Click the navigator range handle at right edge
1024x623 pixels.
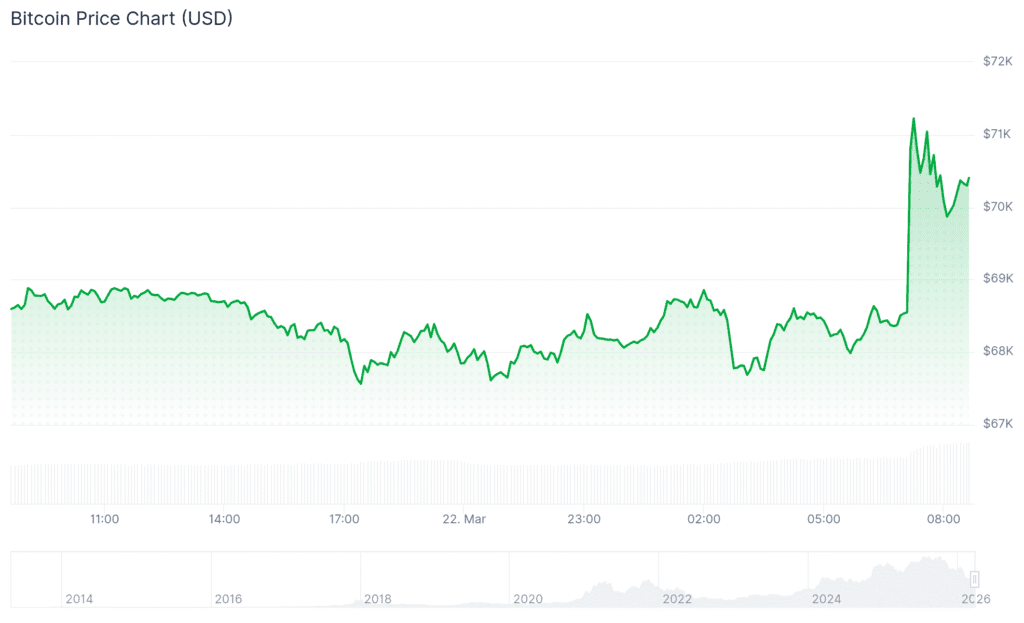click(x=975, y=578)
